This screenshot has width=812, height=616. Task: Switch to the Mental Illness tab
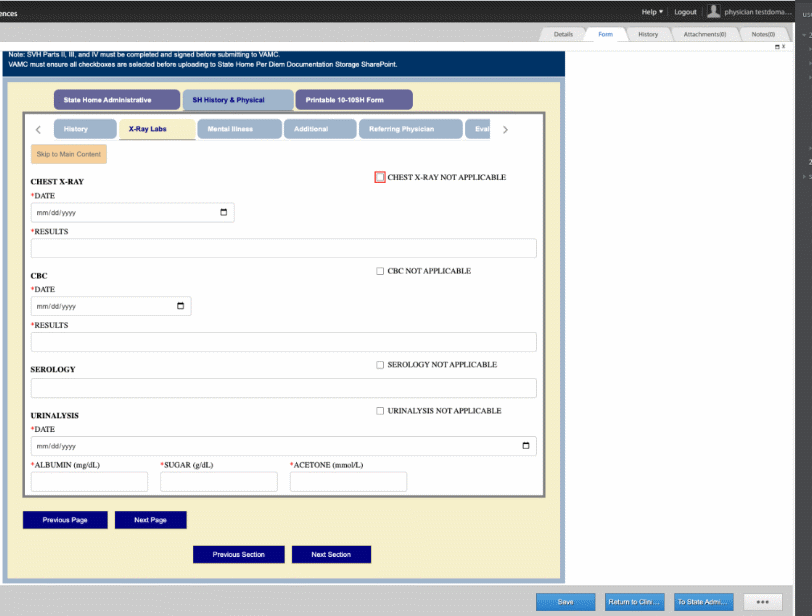click(x=231, y=129)
